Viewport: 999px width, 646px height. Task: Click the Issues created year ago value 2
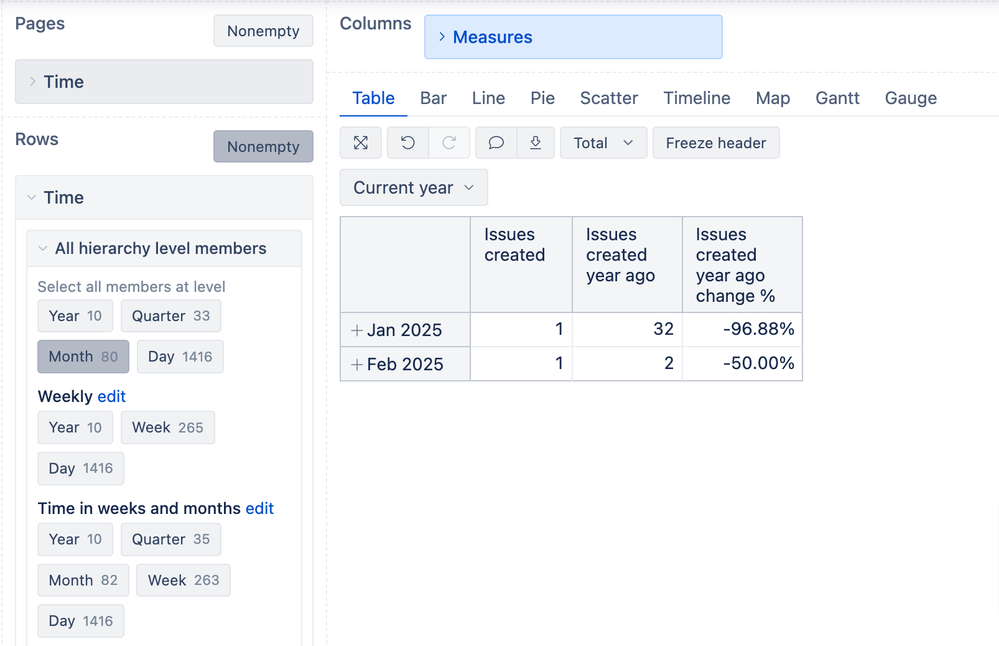(x=627, y=364)
